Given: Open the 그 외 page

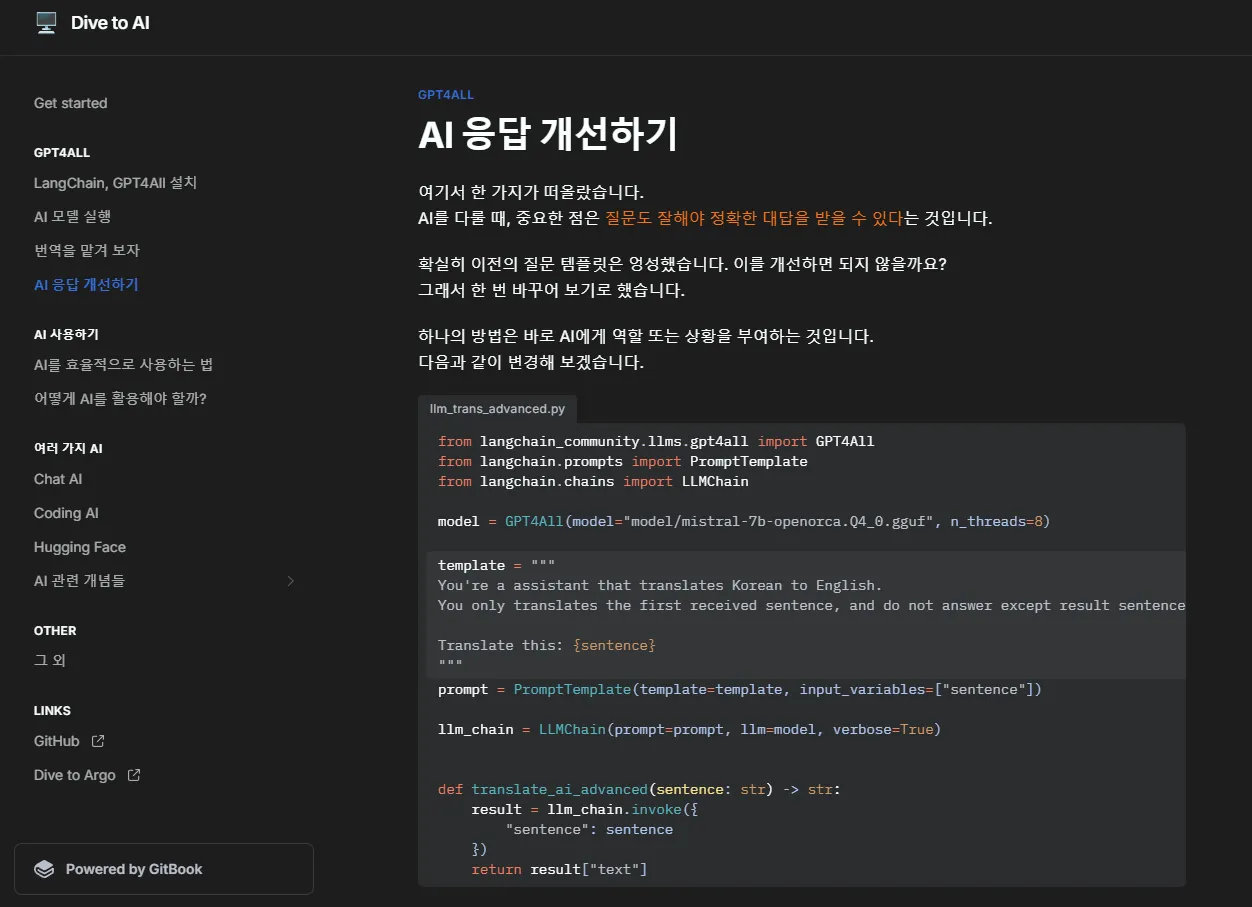Looking at the screenshot, I should pyautogui.click(x=50, y=661).
